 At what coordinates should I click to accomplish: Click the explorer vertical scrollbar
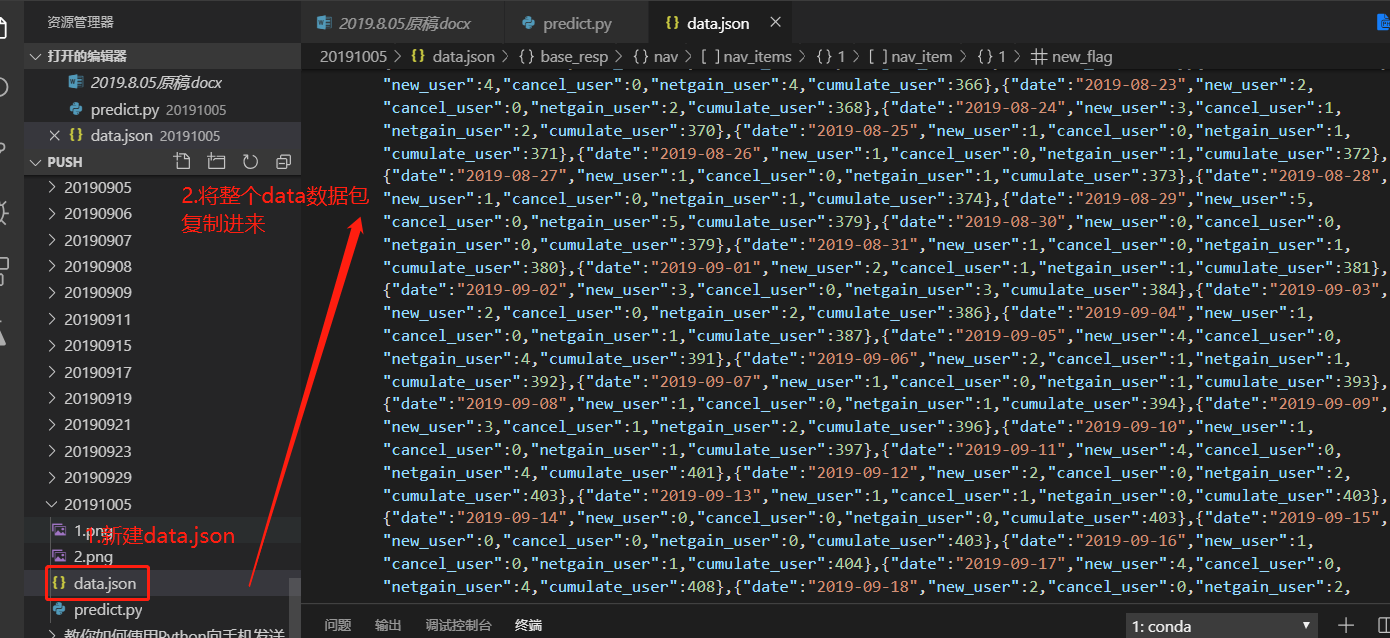[294, 607]
